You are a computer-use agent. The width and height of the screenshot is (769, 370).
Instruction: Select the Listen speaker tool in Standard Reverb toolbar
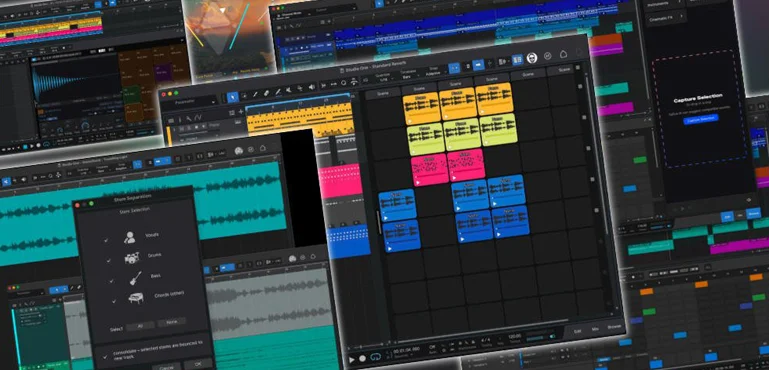[x=311, y=87]
